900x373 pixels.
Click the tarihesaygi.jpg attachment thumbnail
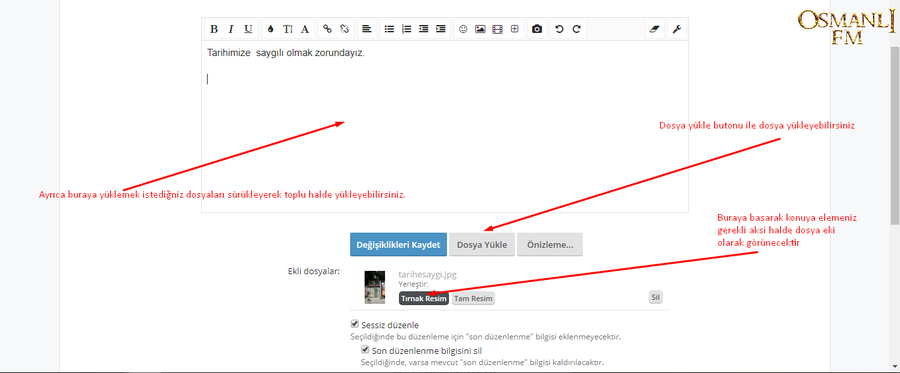(375, 287)
